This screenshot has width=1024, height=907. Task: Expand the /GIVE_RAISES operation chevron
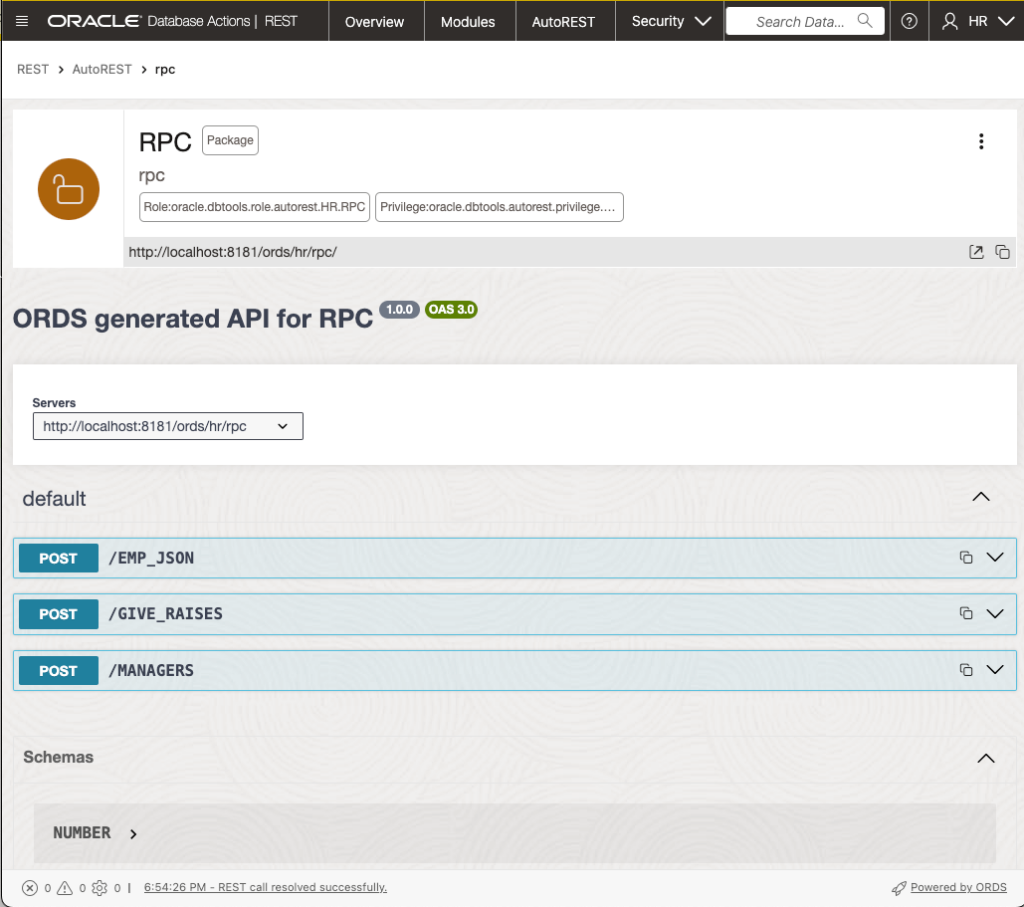[x=995, y=613]
